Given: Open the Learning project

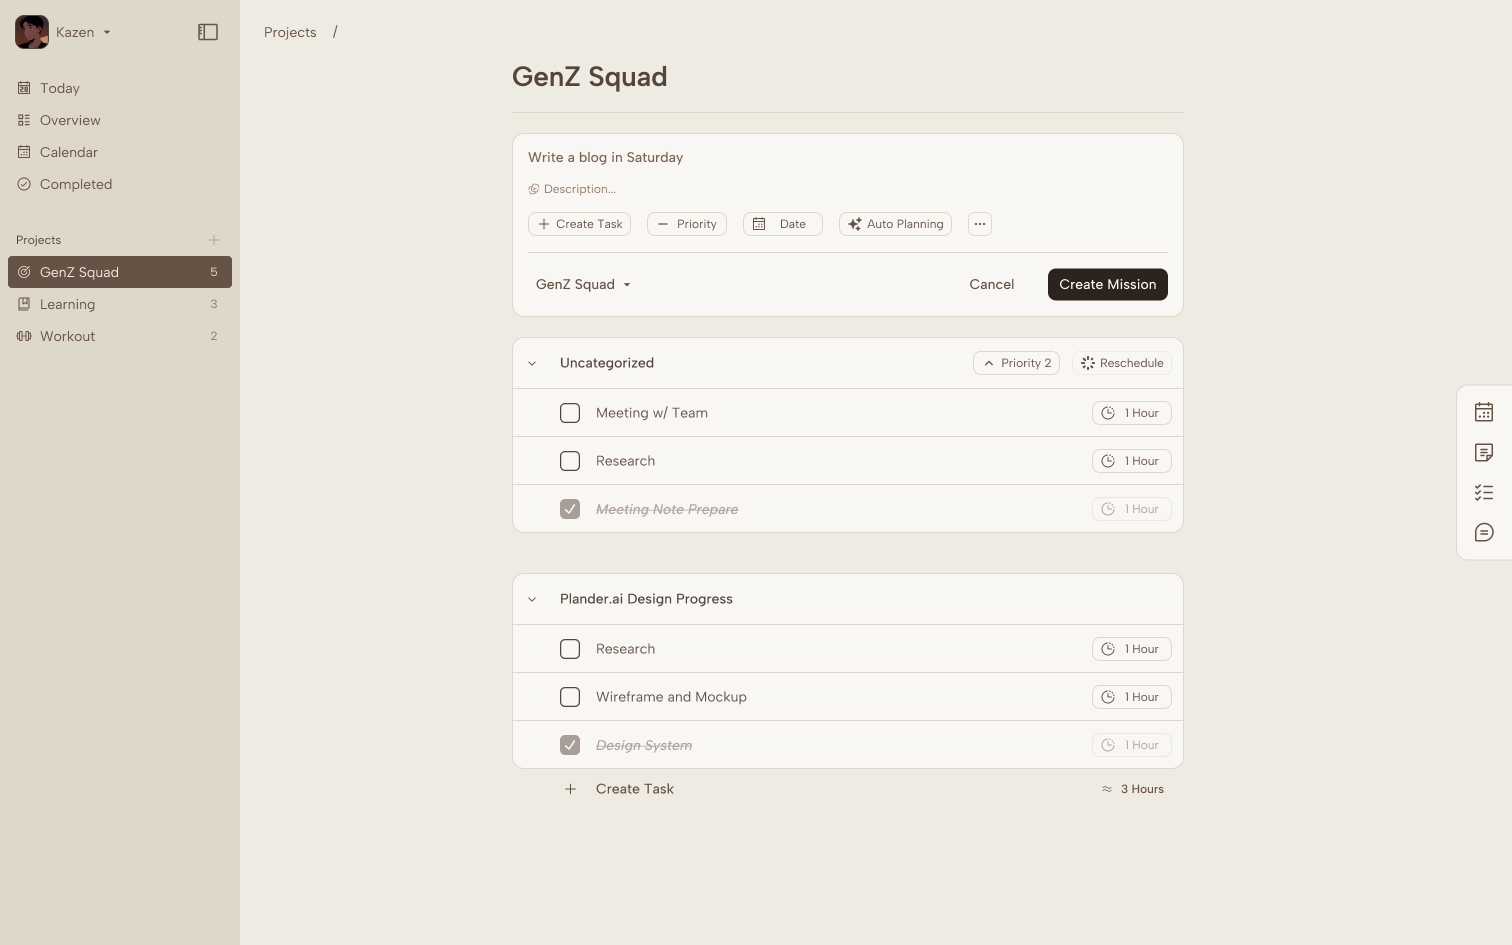Looking at the screenshot, I should point(67,304).
